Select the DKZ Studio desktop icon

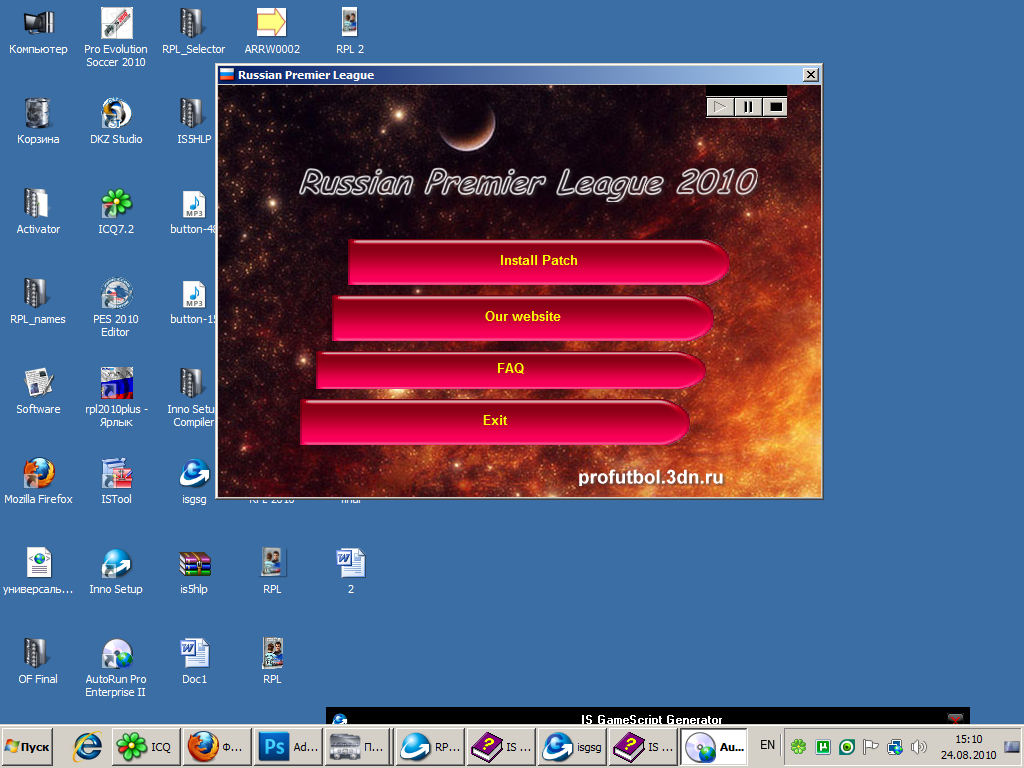tap(116, 121)
